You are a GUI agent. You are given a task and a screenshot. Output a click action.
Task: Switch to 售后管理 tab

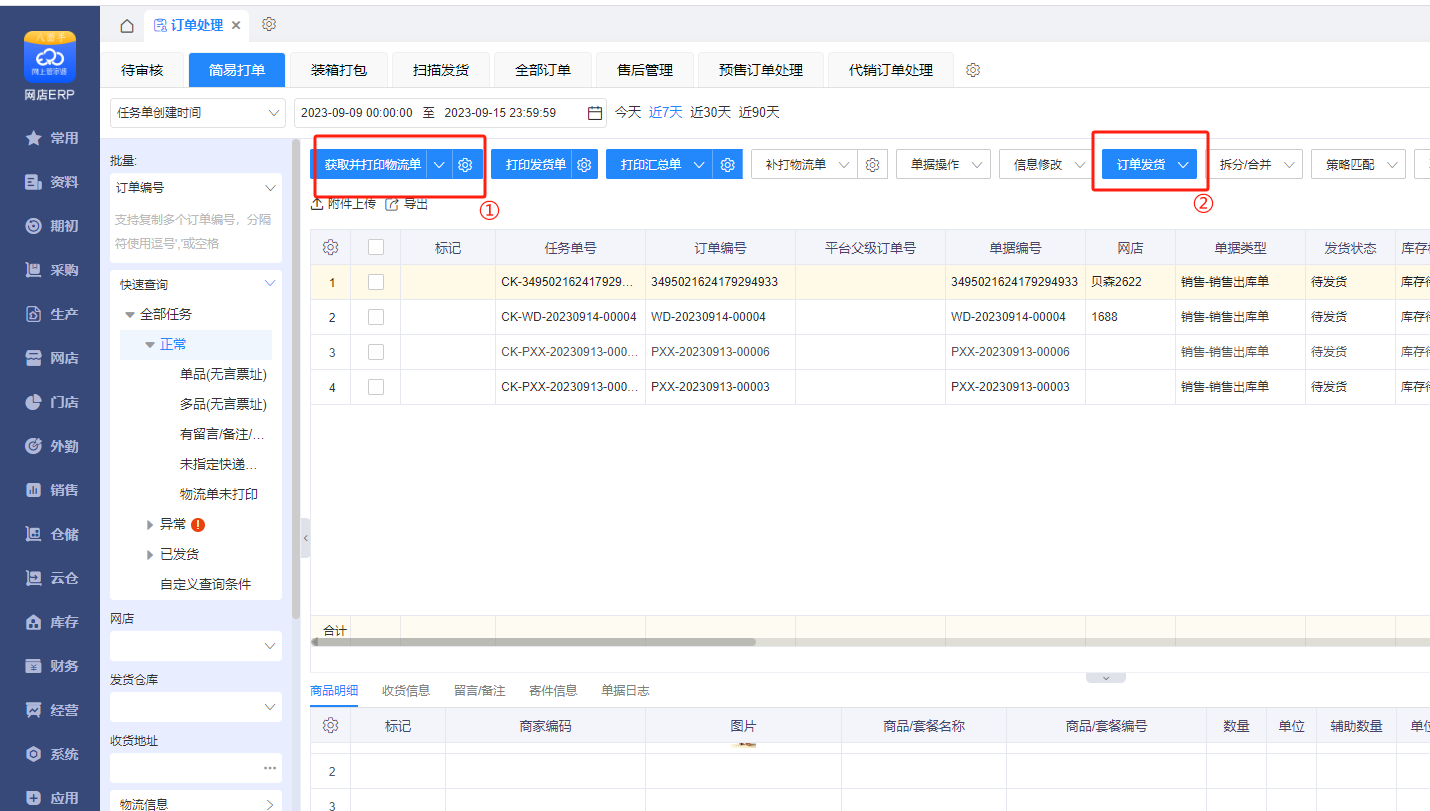645,70
